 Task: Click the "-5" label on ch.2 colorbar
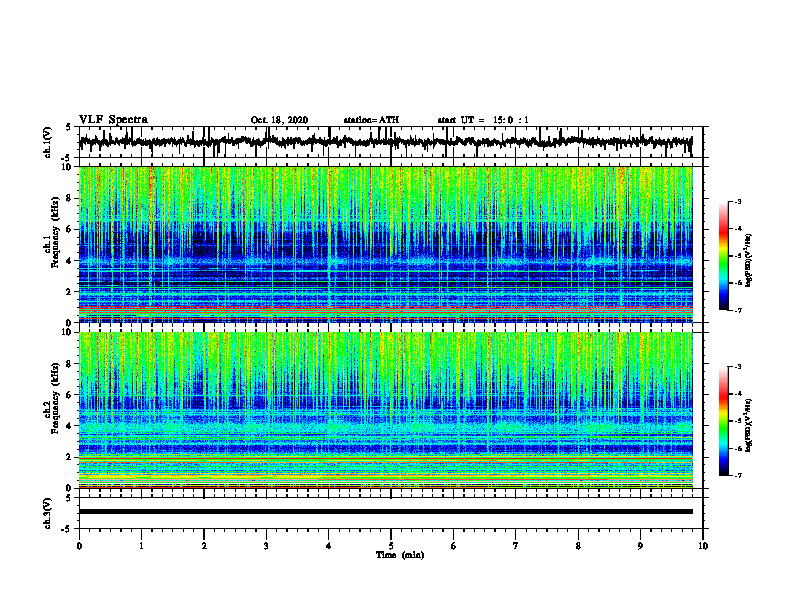click(x=738, y=421)
